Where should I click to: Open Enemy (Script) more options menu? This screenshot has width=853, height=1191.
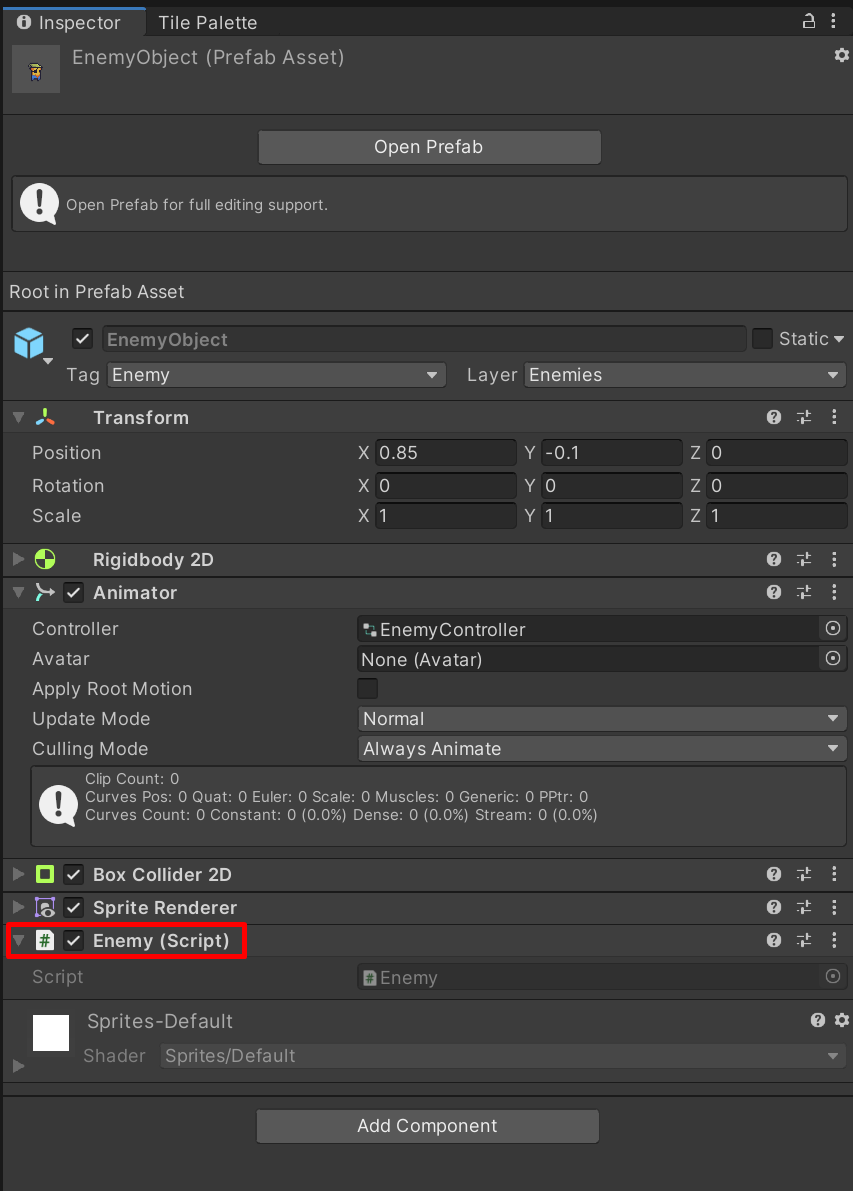[834, 940]
